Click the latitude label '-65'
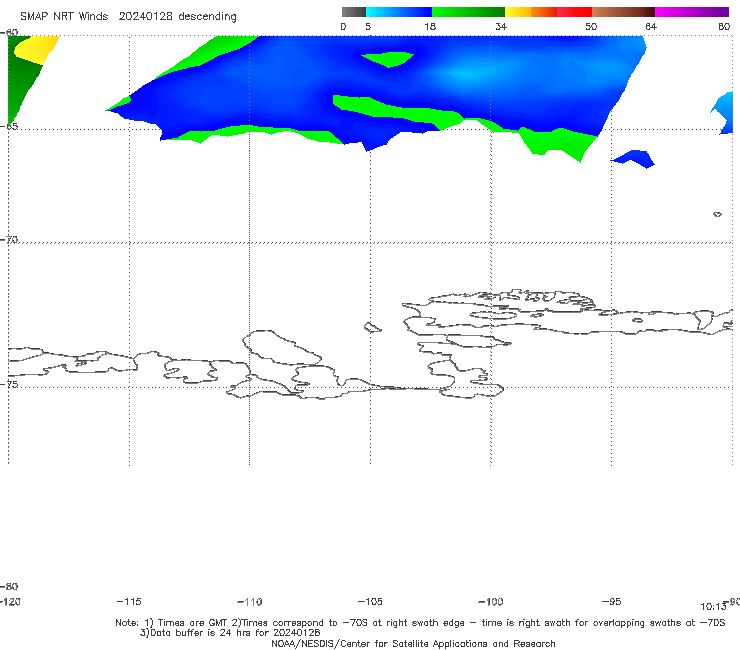 [9, 127]
